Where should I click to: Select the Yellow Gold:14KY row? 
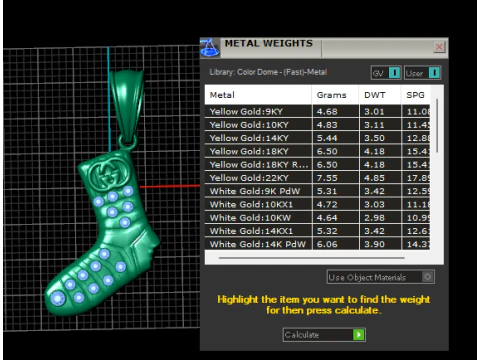coord(317,138)
